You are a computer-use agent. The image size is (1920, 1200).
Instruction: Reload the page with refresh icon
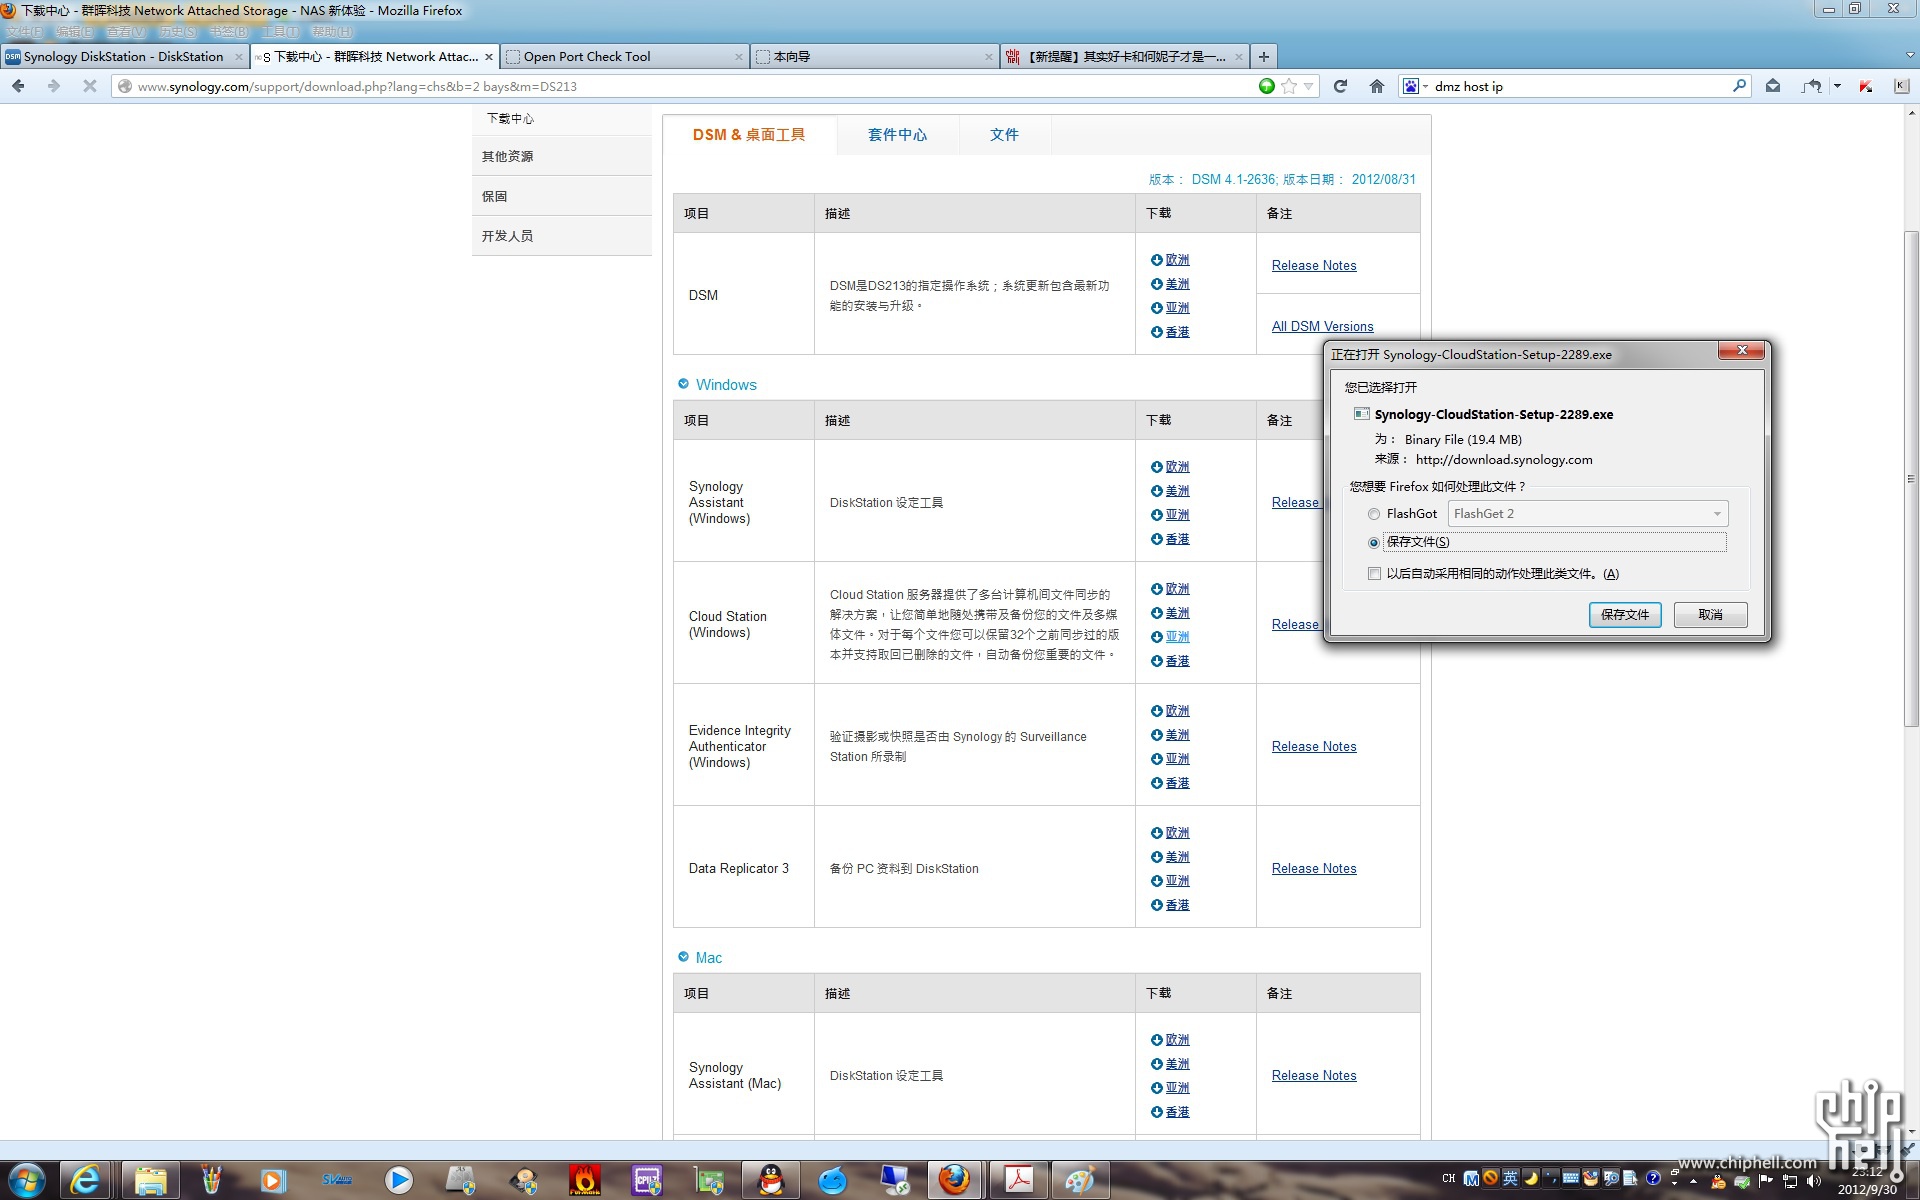[1340, 86]
